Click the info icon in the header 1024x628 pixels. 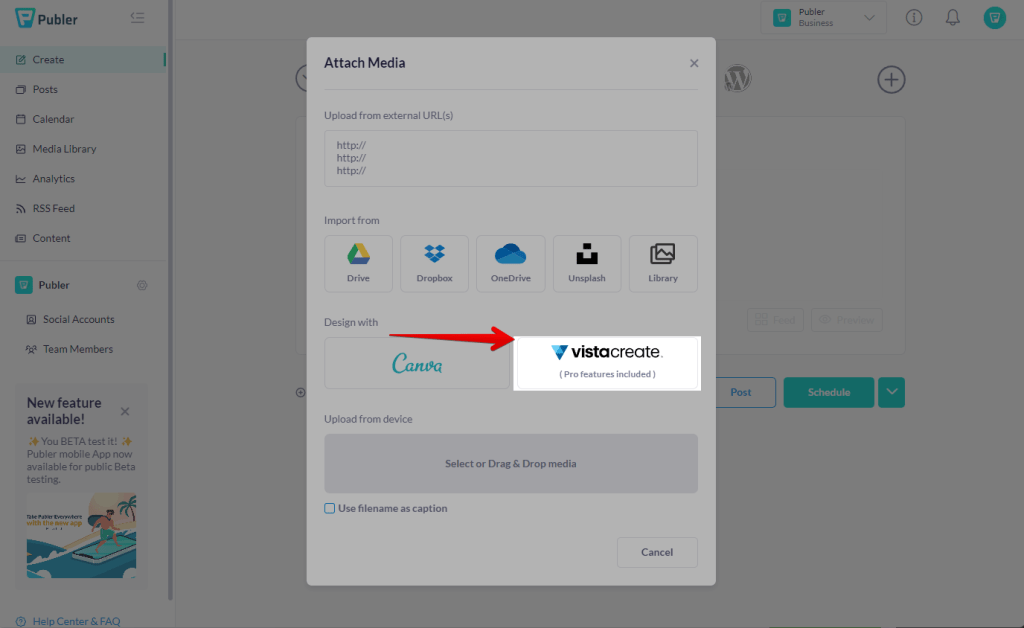(914, 18)
